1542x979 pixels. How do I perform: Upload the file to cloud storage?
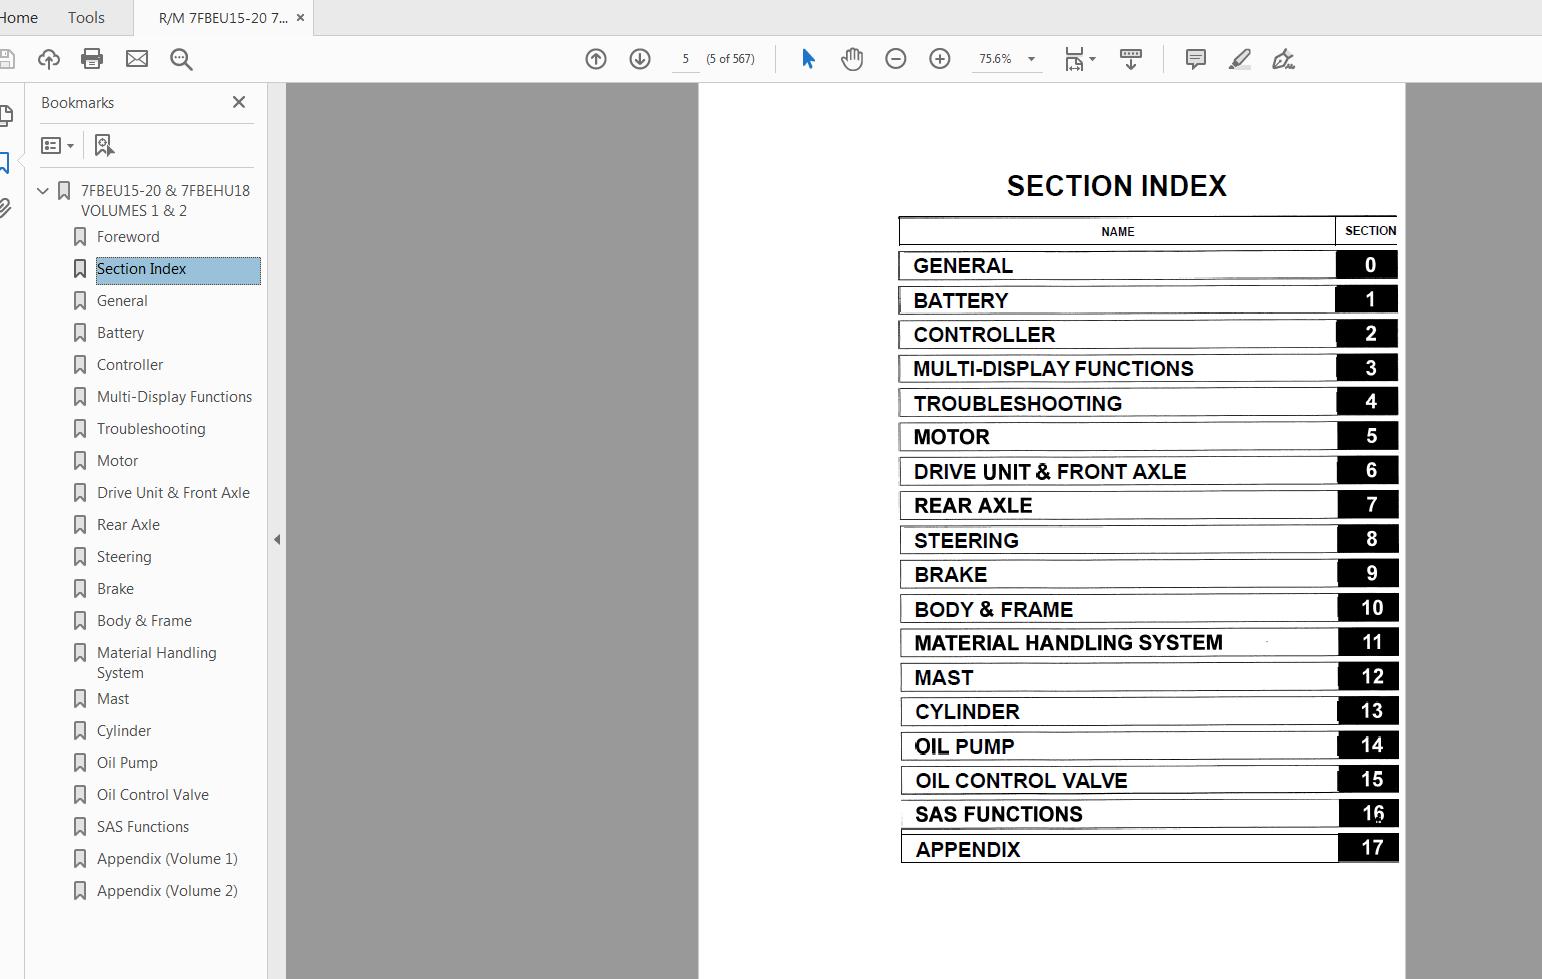pyautogui.click(x=48, y=59)
